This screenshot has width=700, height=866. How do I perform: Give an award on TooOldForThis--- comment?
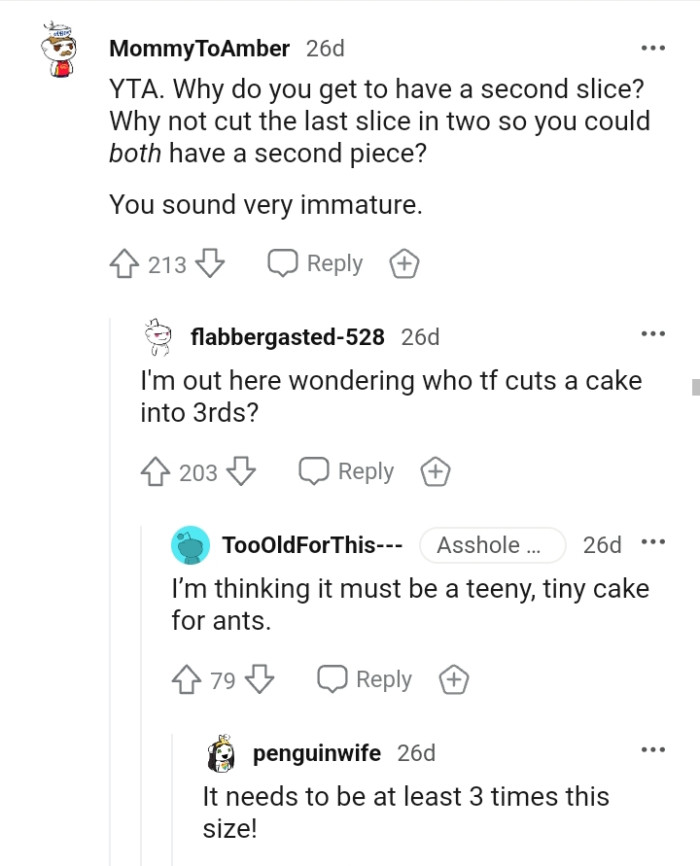coord(453,679)
